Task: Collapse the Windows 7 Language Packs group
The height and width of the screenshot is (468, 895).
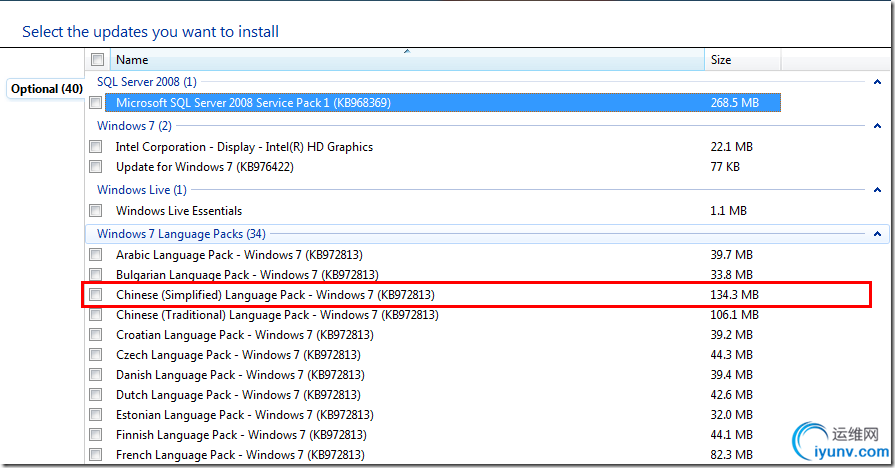Action: pyautogui.click(x=878, y=234)
